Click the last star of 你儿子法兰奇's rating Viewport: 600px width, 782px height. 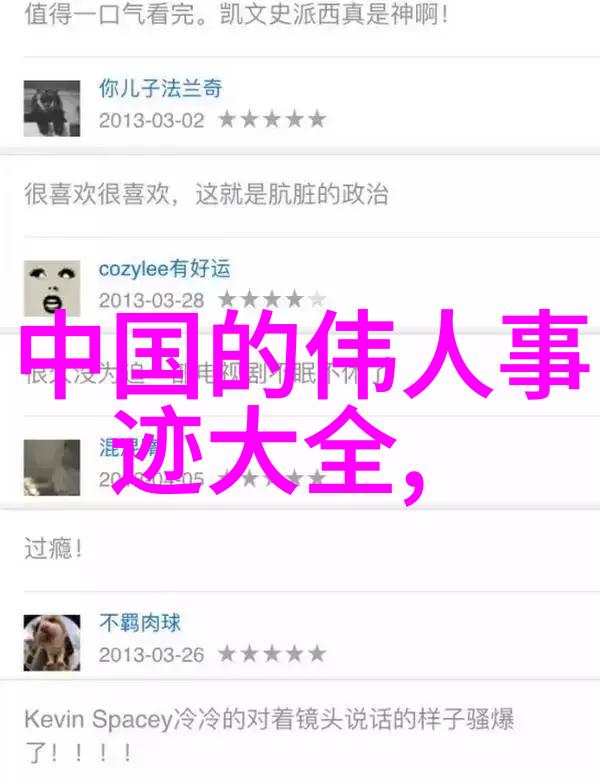click(x=317, y=120)
